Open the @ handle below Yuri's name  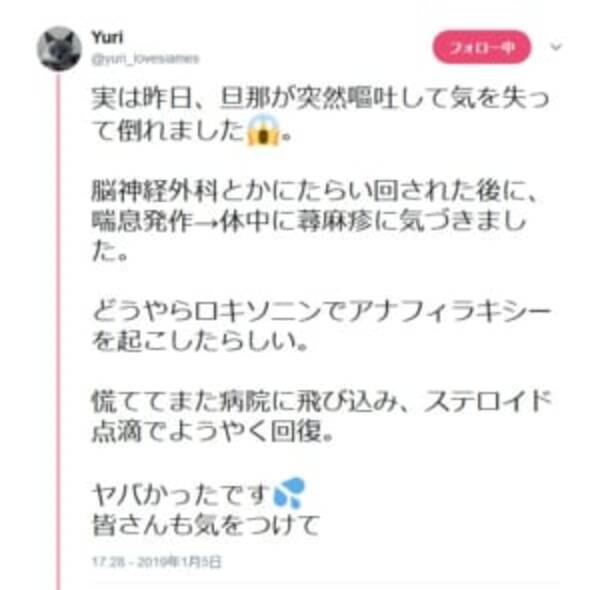tap(145, 59)
